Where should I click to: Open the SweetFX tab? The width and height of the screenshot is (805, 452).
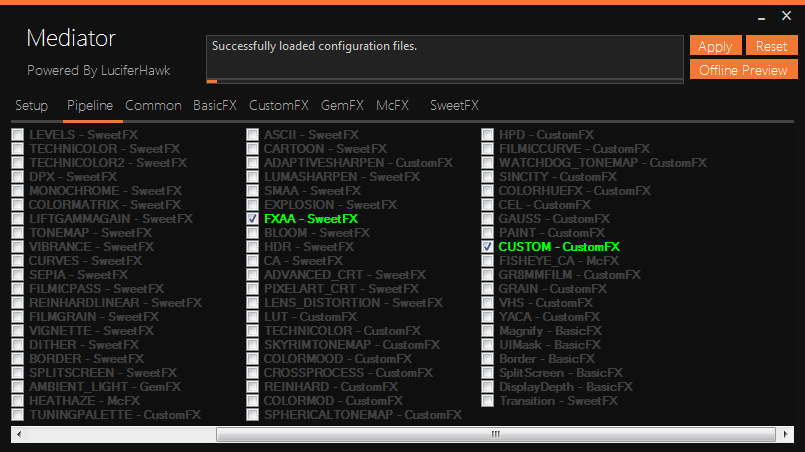454,106
